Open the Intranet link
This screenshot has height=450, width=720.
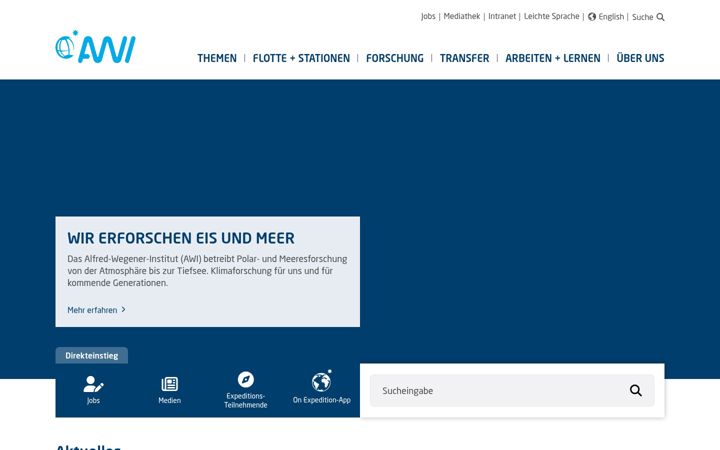(x=502, y=17)
